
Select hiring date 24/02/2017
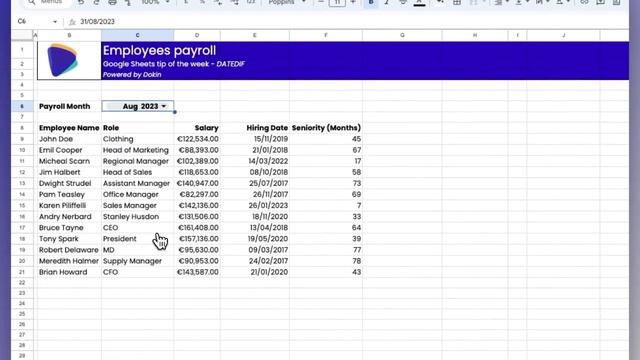pyautogui.click(x=255, y=261)
